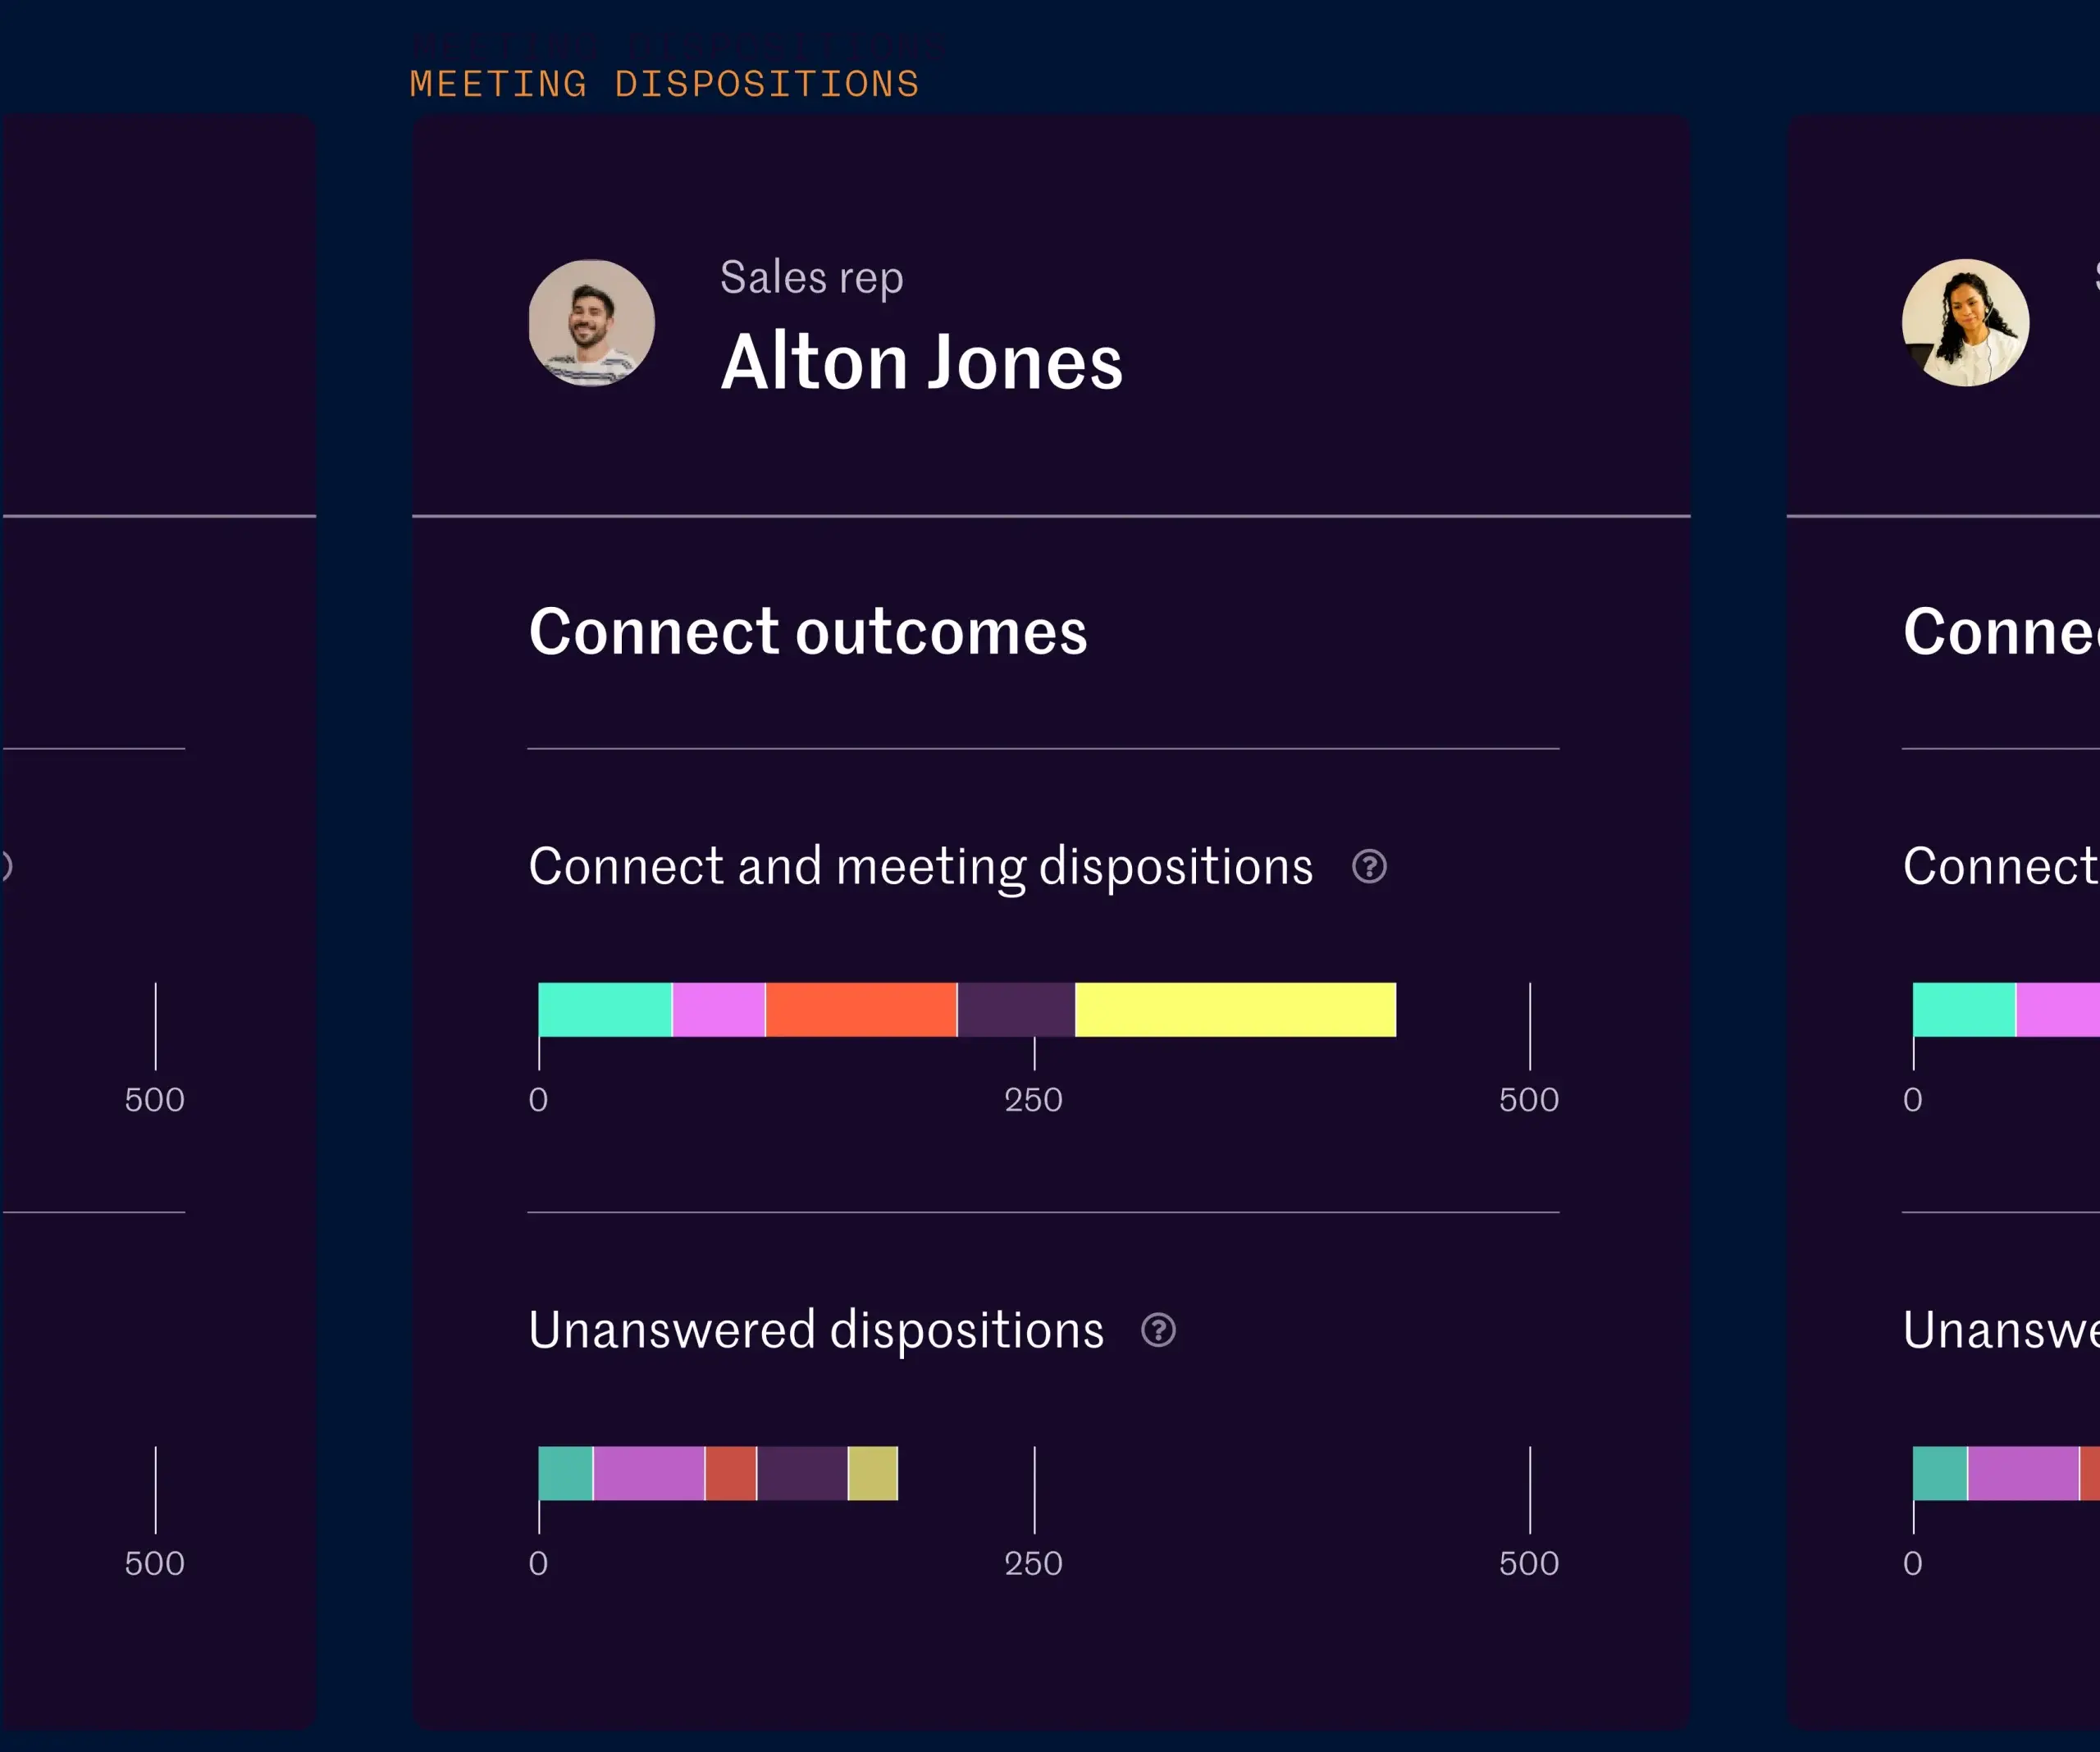
Task: Click the Unanswered dispositions title
Action: click(x=816, y=1330)
